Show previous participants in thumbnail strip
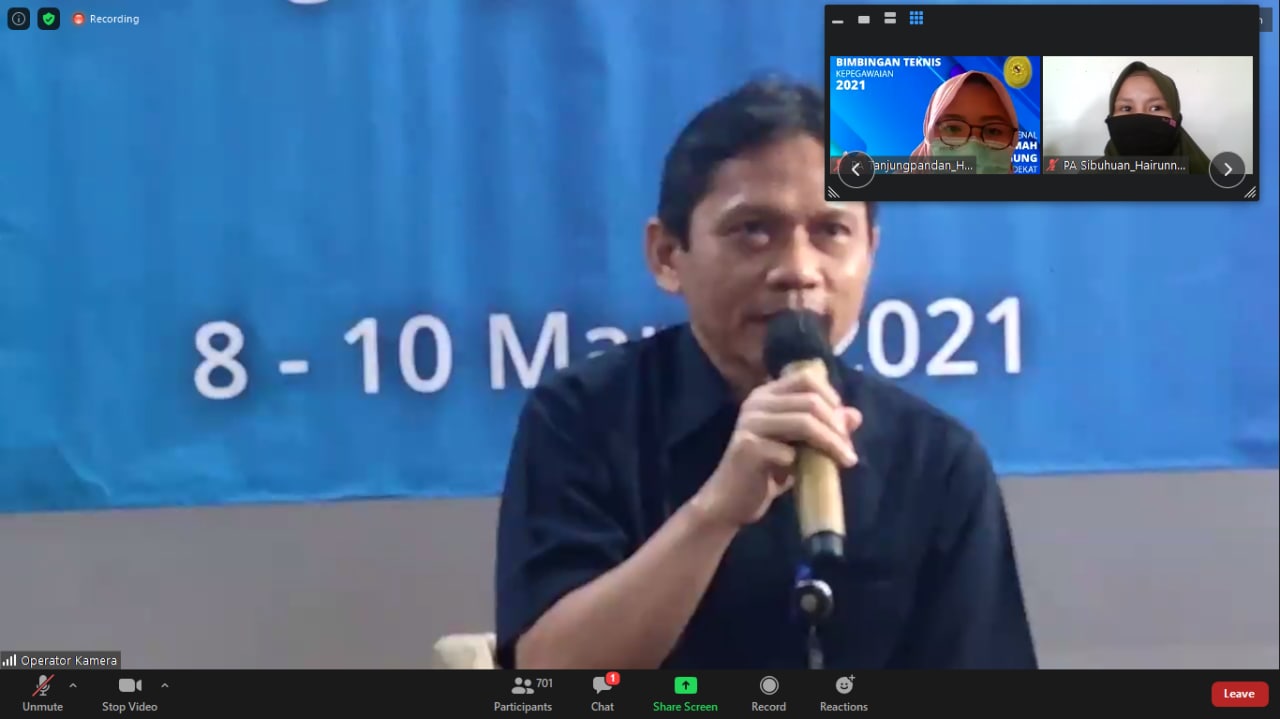 [x=855, y=169]
